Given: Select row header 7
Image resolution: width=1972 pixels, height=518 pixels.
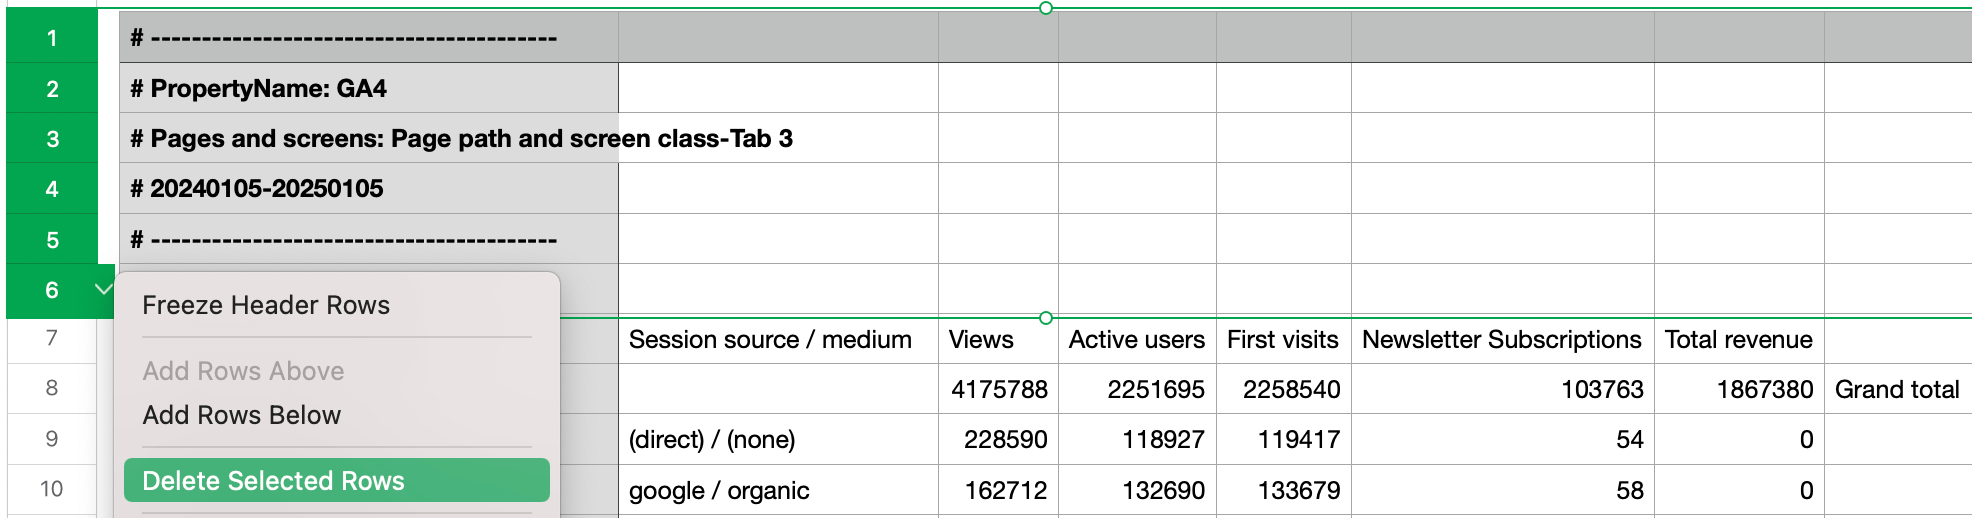Looking at the screenshot, I should (52, 339).
